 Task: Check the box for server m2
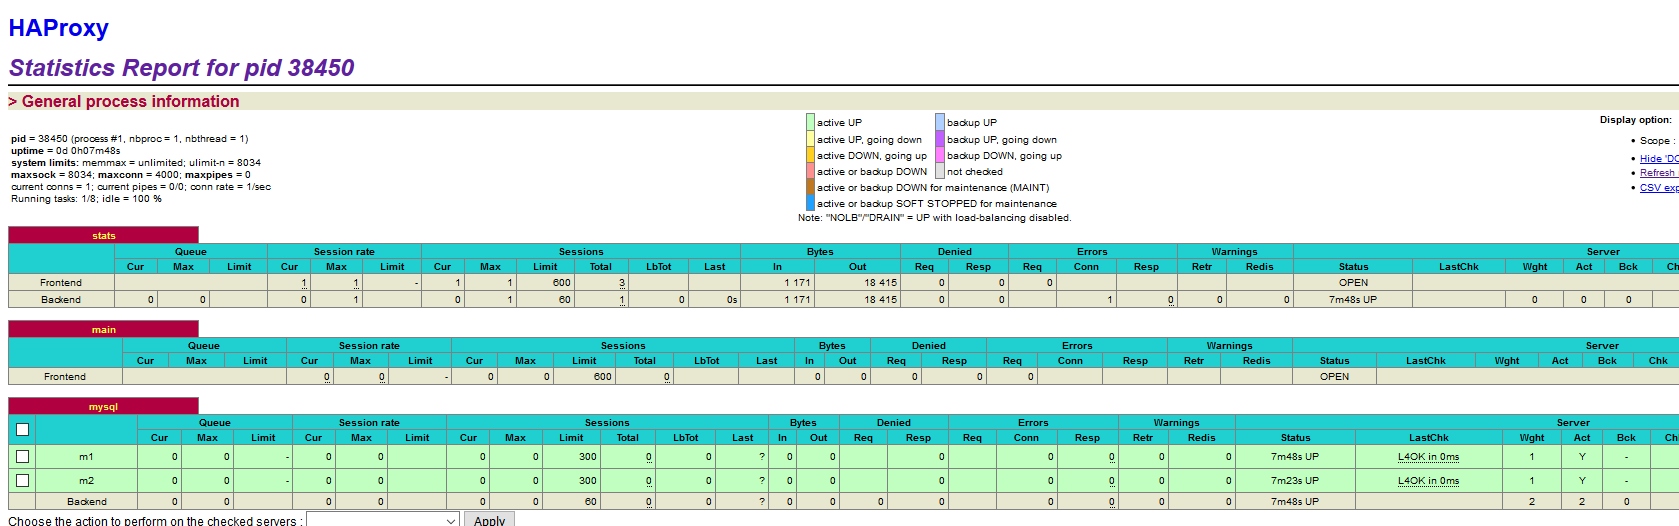click(x=23, y=481)
